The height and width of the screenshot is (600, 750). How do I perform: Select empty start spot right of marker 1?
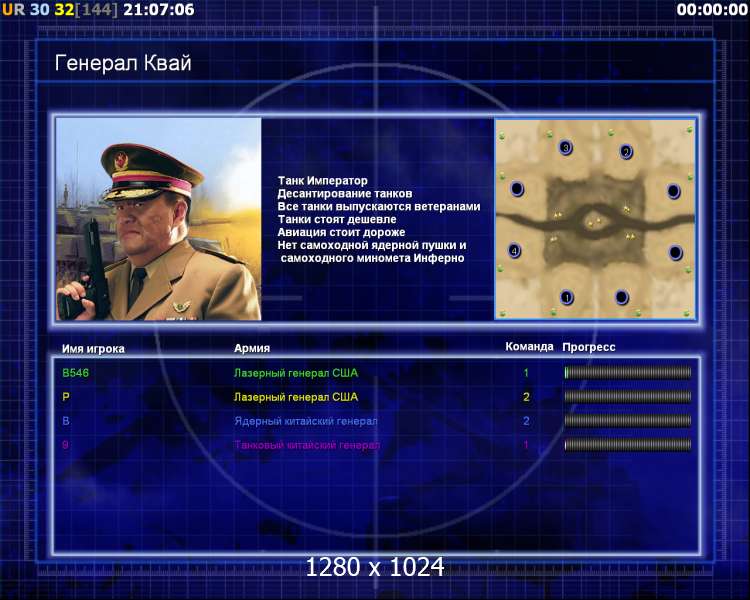point(621,297)
